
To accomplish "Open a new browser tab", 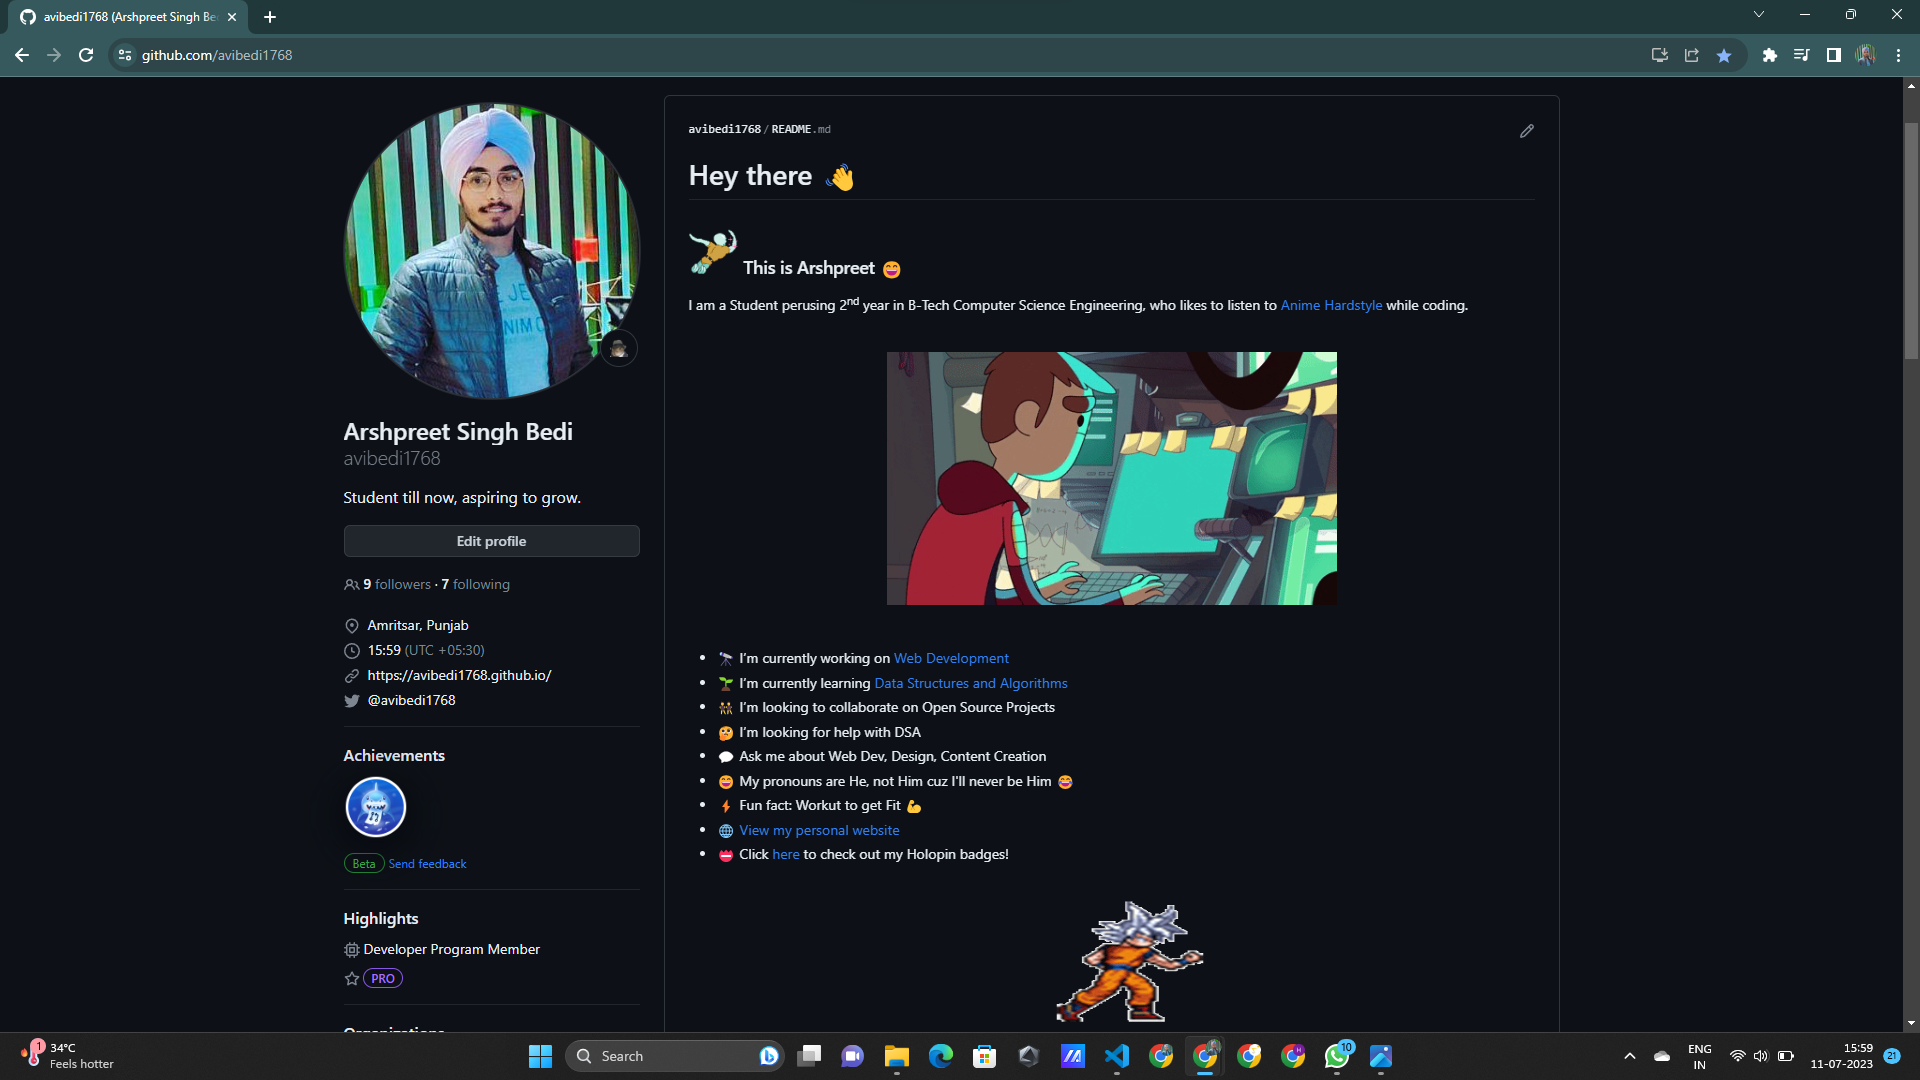I will [270, 17].
